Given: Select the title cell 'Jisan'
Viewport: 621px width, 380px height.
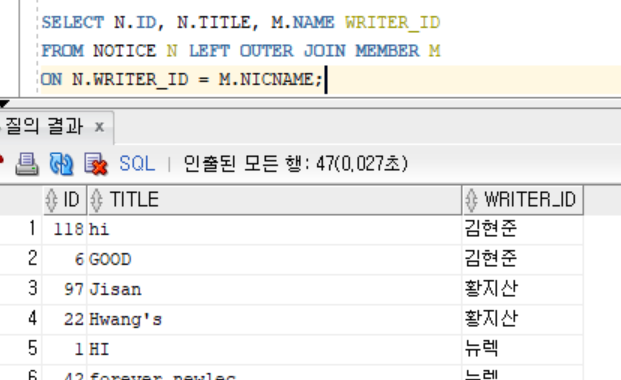Looking at the screenshot, I should 274,289.
